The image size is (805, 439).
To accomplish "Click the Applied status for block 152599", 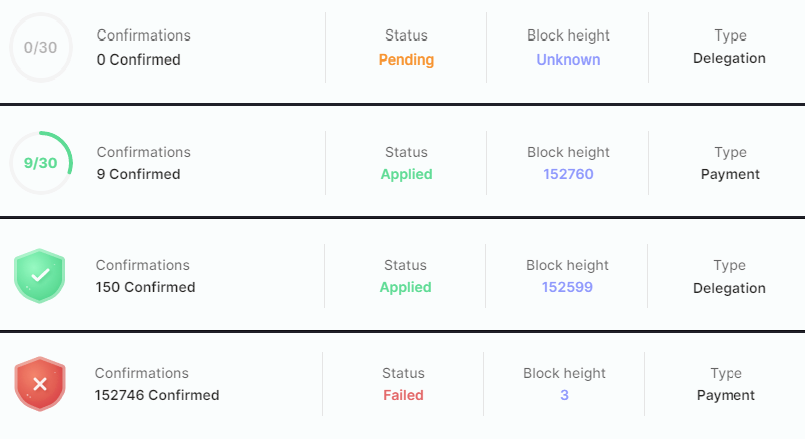I will (x=405, y=287).
